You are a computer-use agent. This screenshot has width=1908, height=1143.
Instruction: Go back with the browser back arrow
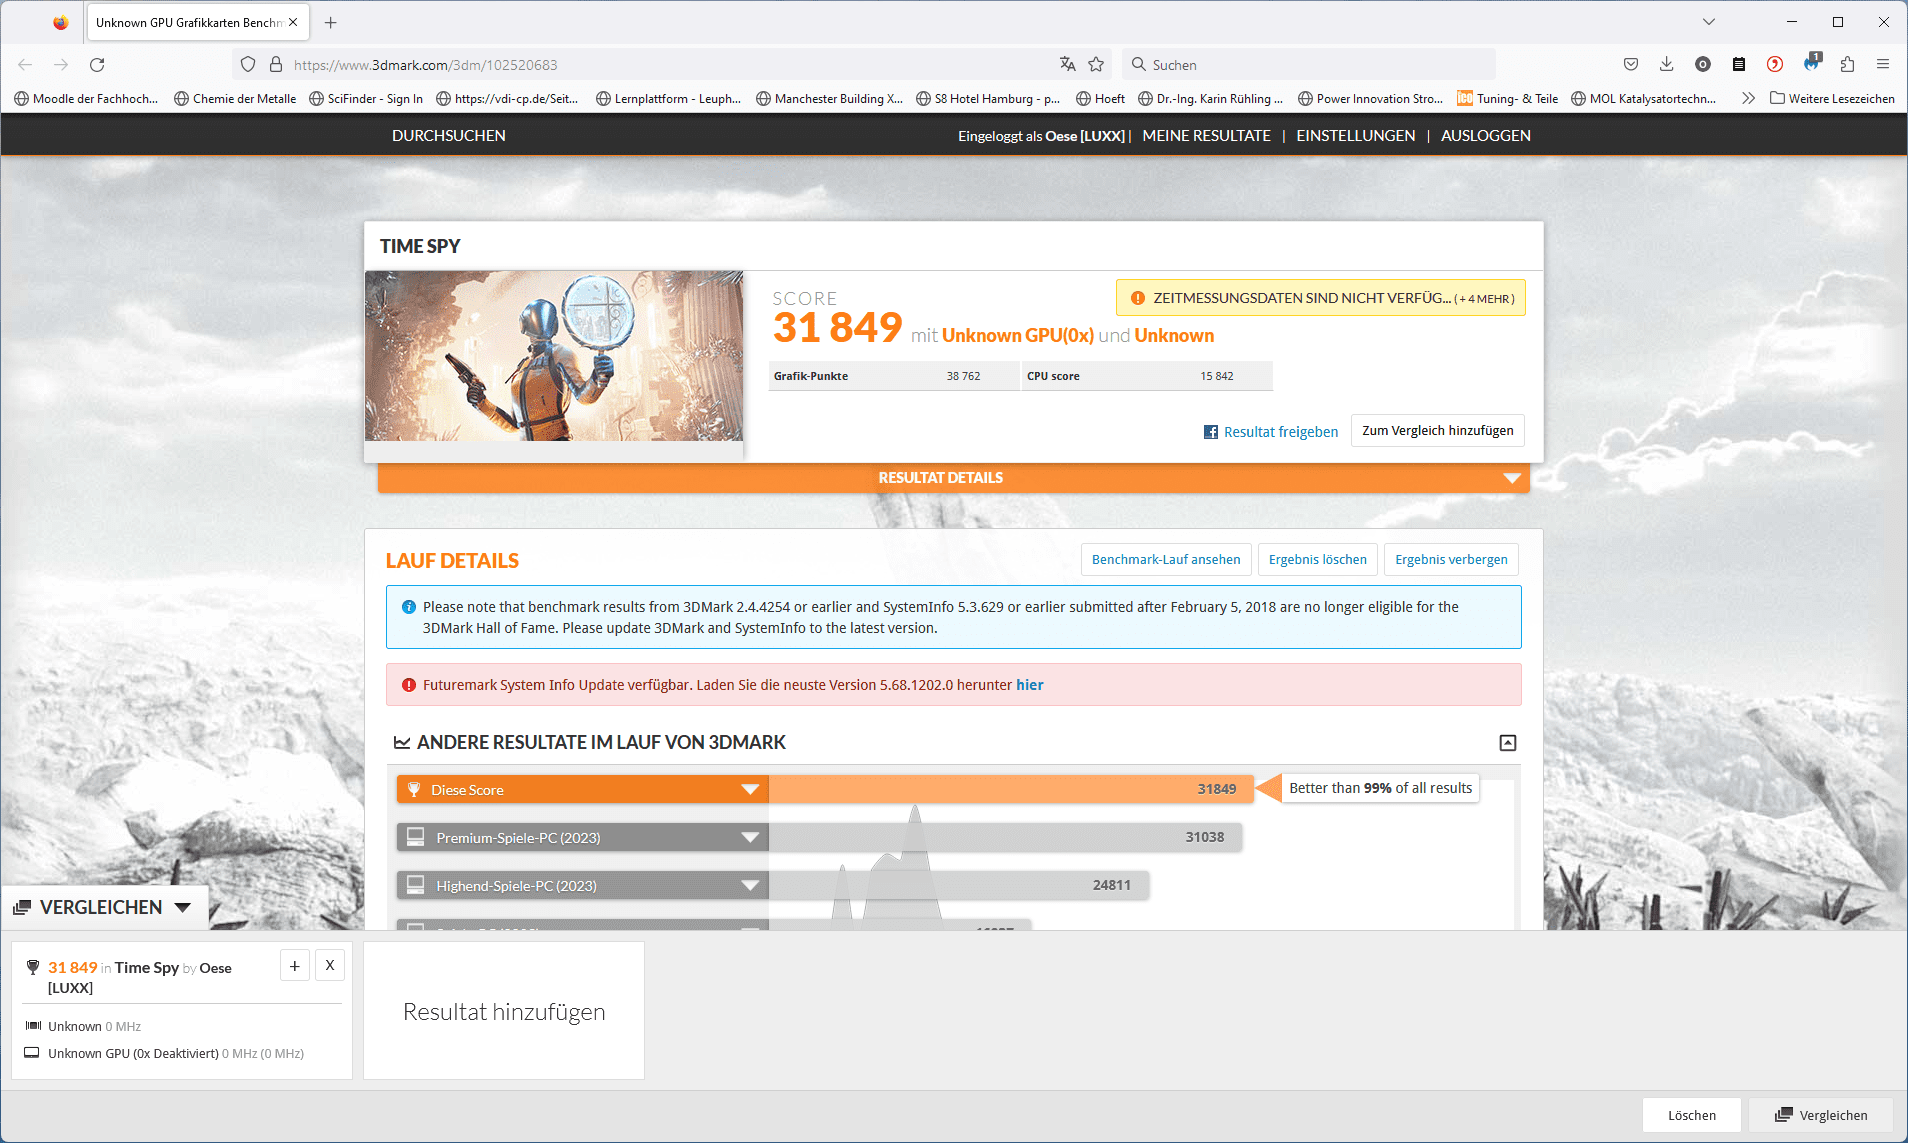tap(25, 64)
